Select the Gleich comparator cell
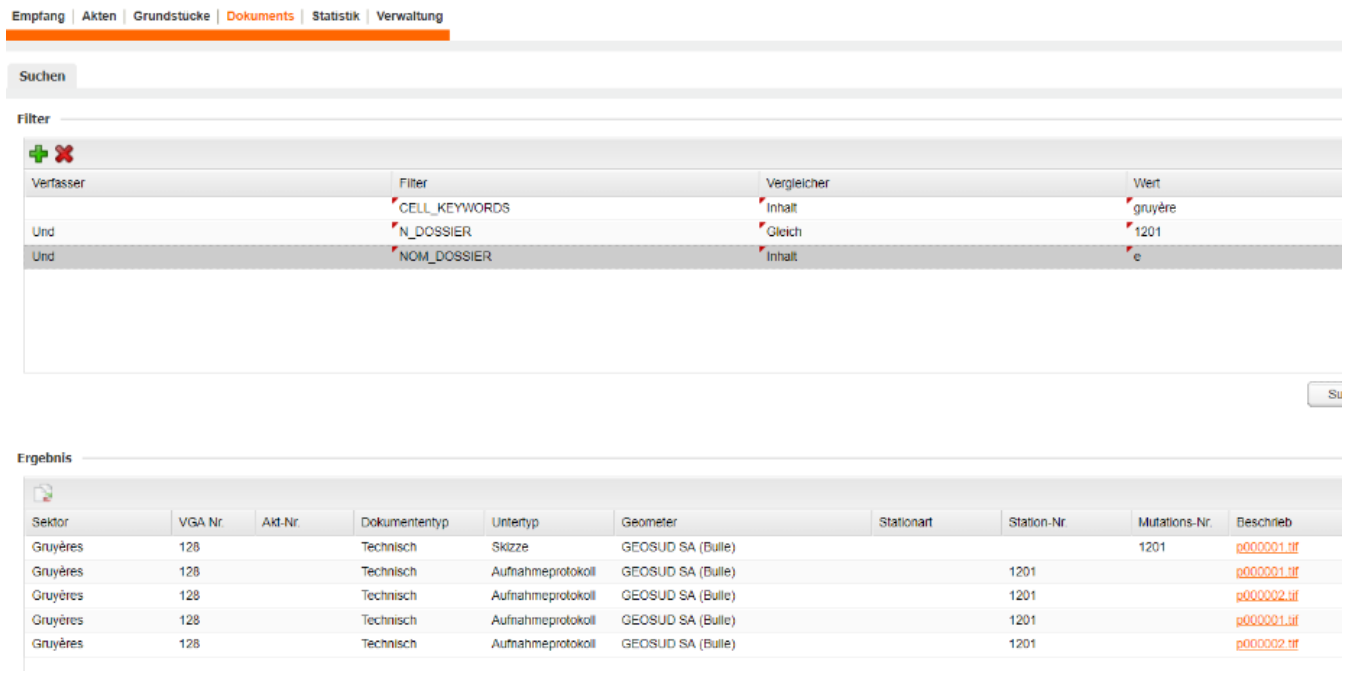 tap(783, 232)
